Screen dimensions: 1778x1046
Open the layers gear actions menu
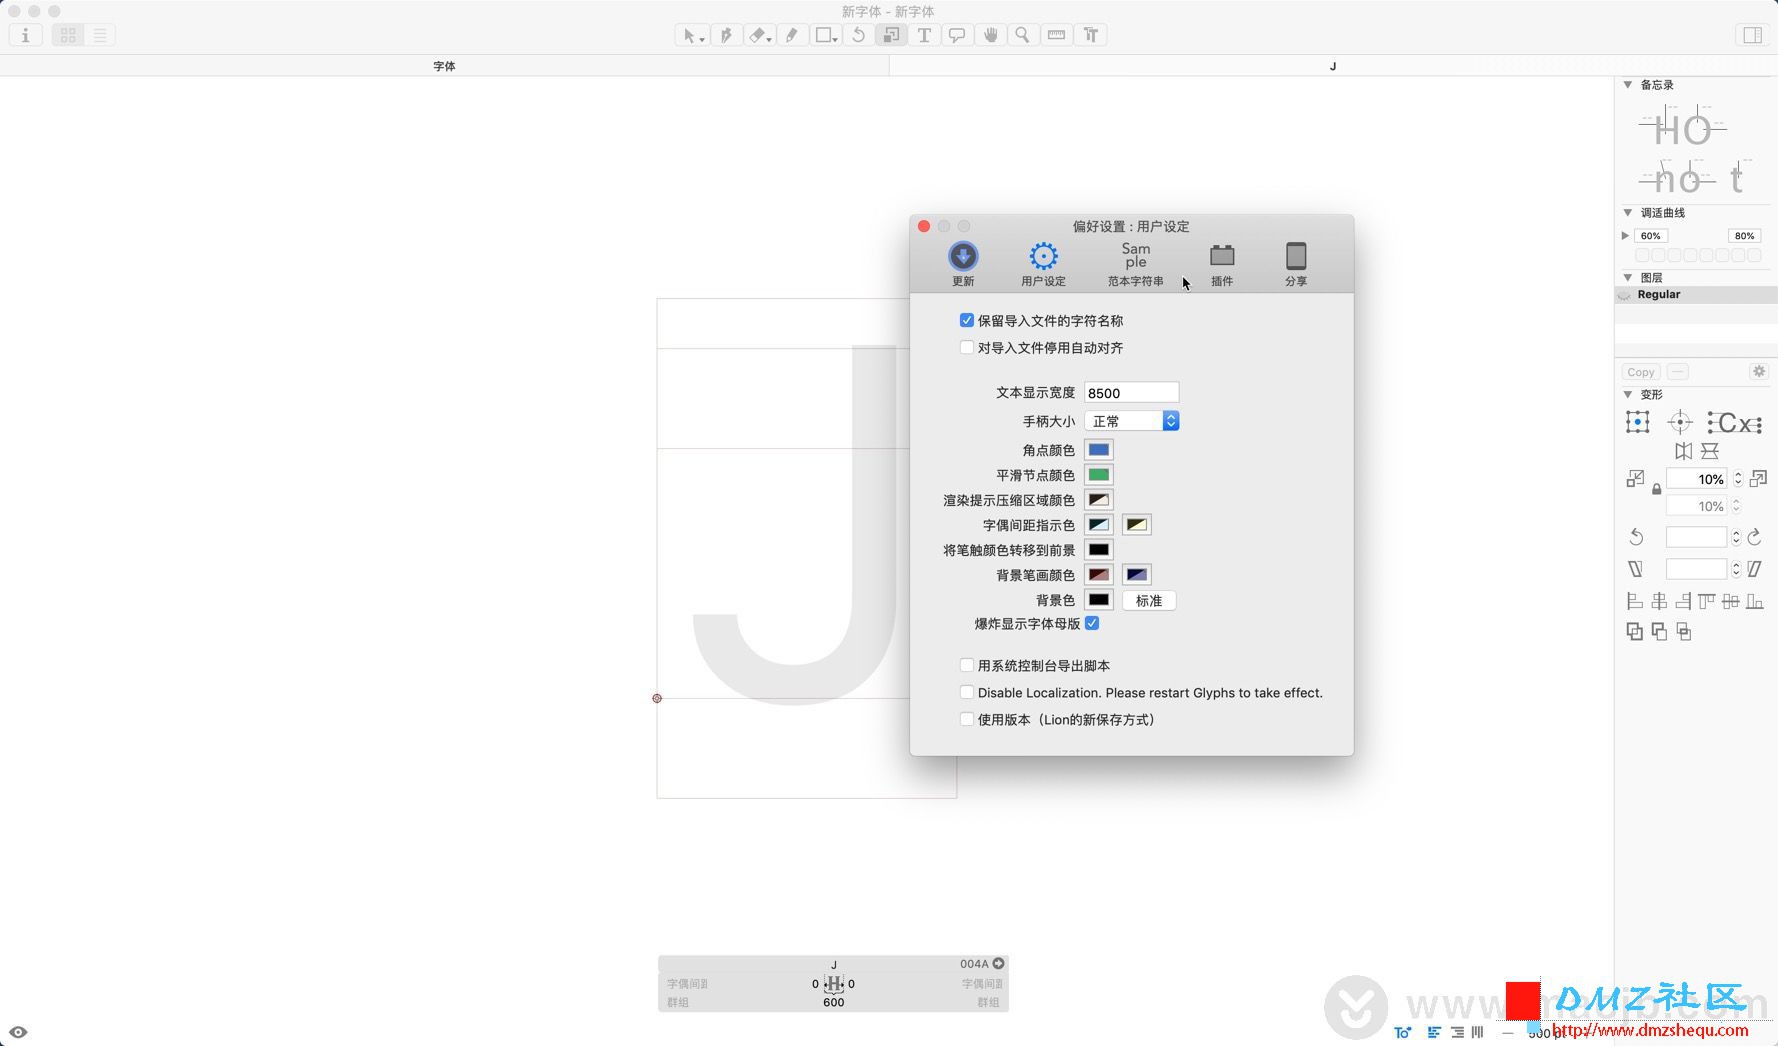coord(1758,371)
